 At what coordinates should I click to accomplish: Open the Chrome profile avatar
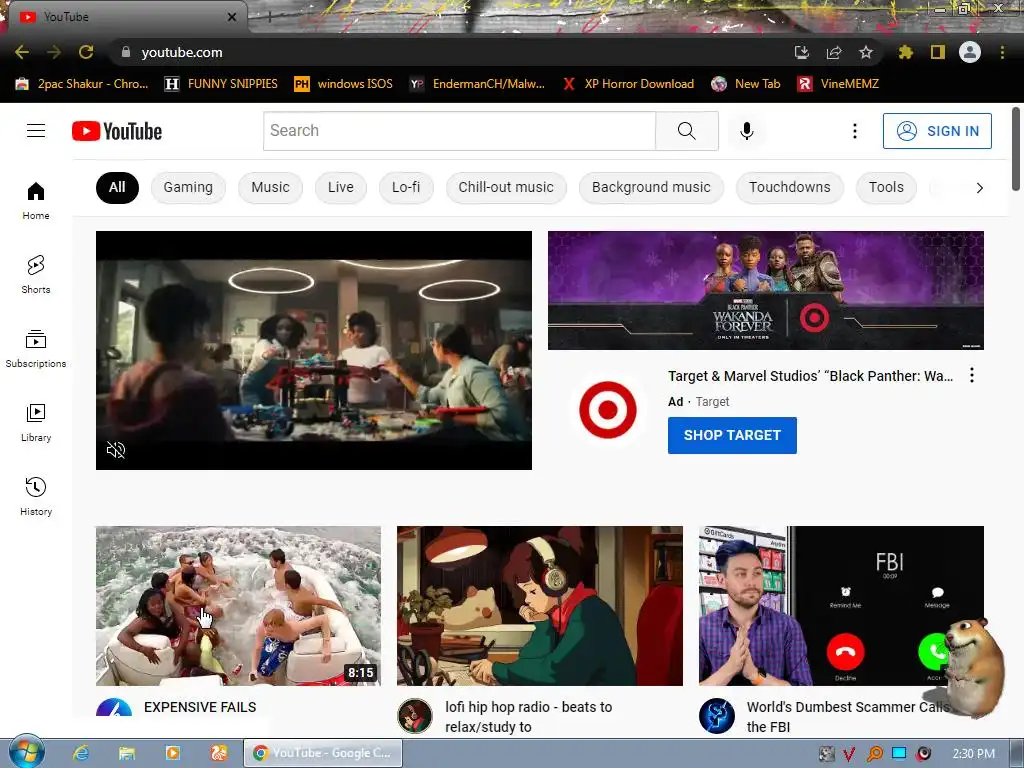click(x=970, y=52)
